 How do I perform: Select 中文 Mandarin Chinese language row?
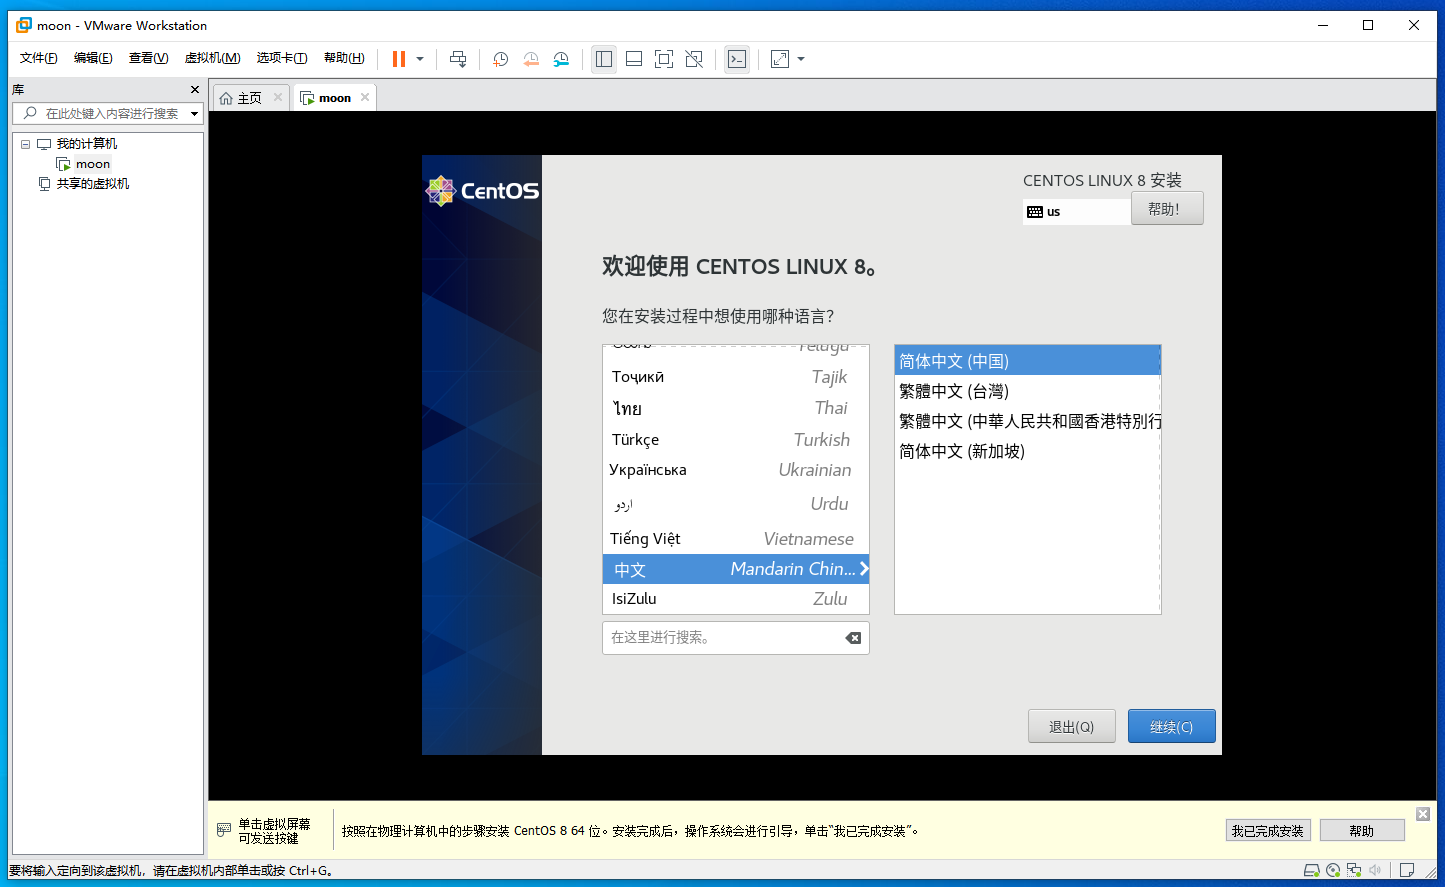tap(736, 569)
